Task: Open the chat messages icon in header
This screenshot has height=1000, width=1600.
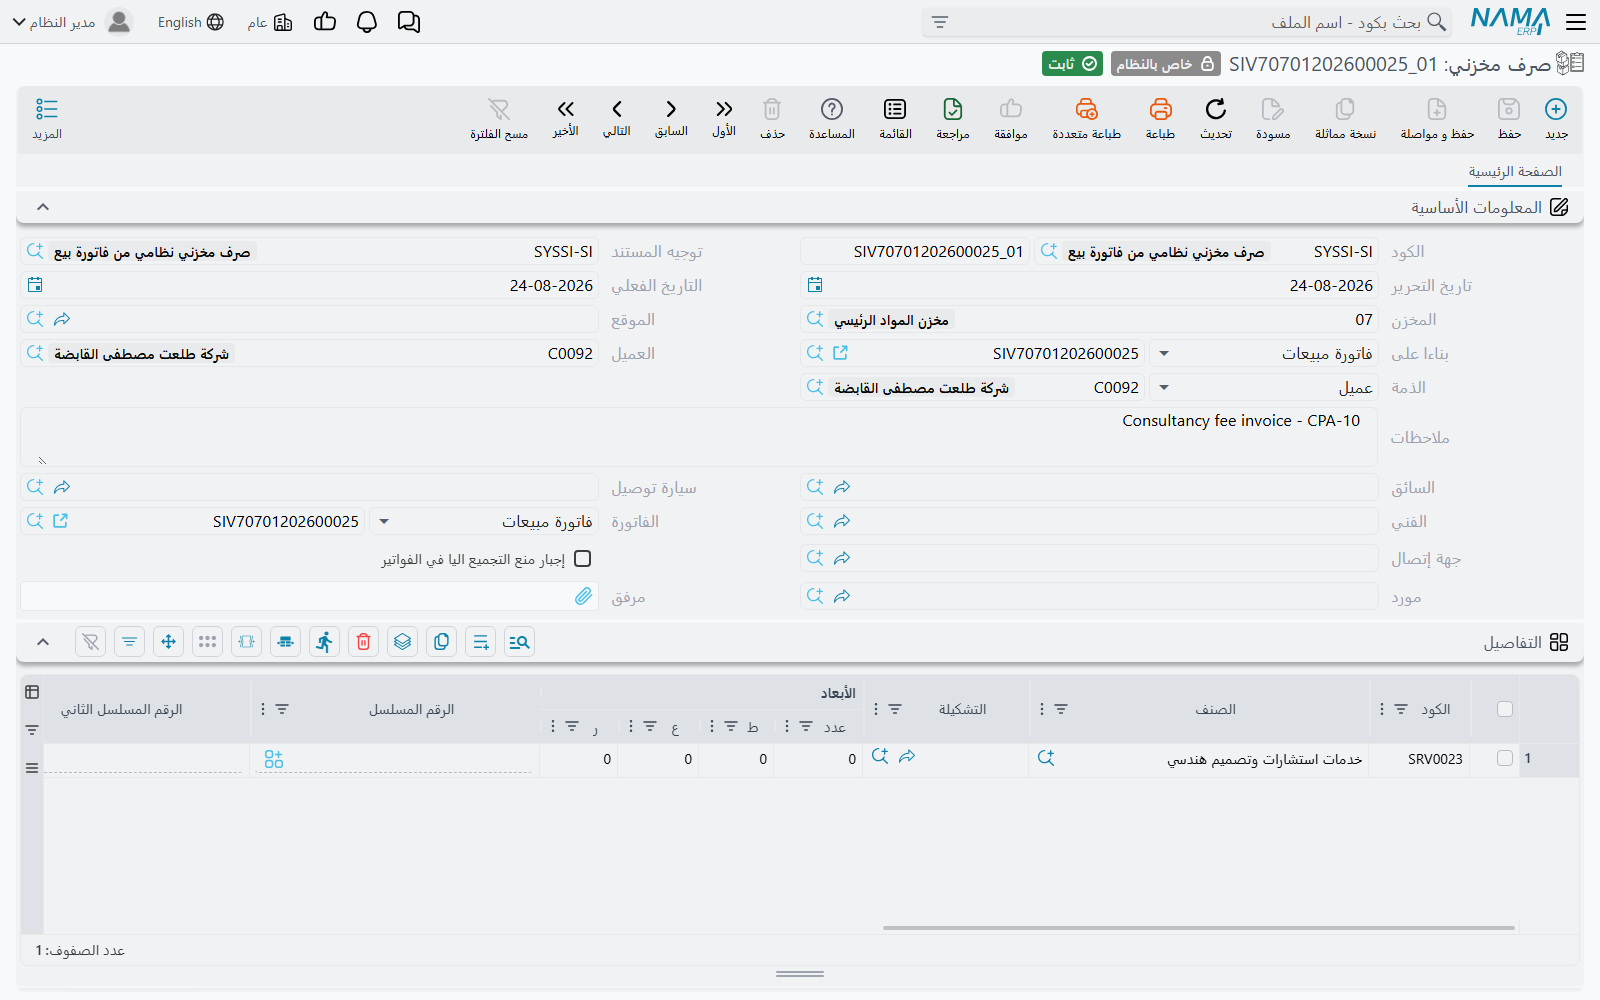Action: click(x=409, y=22)
